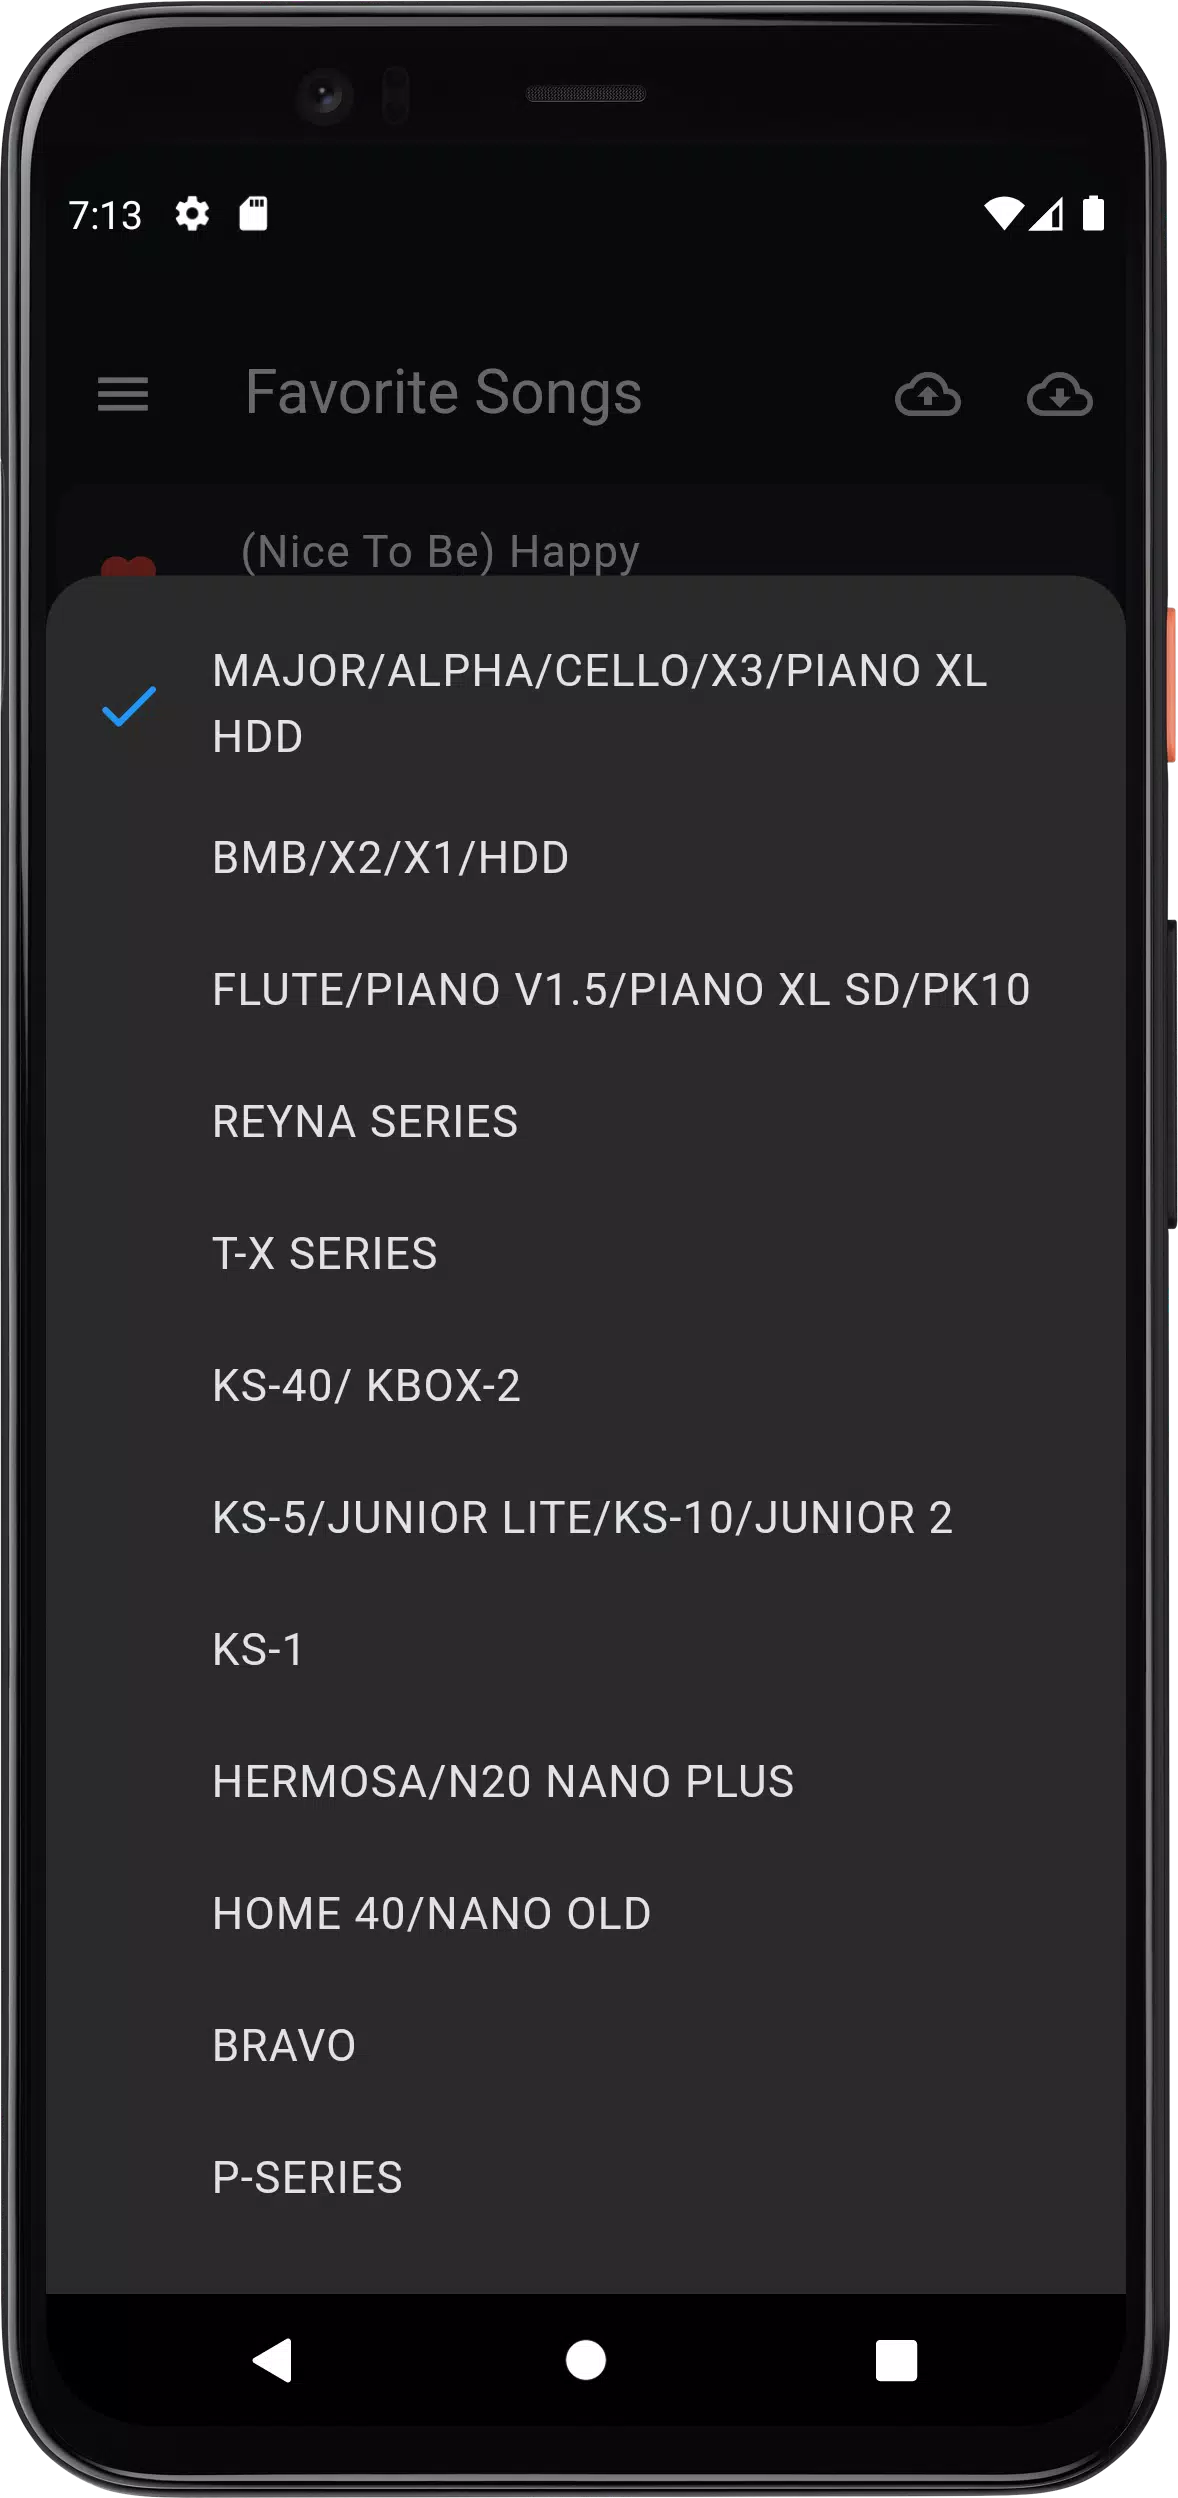Screen dimensions: 1178x2498
Task: Select the BRAVO option
Action: 586,2046
